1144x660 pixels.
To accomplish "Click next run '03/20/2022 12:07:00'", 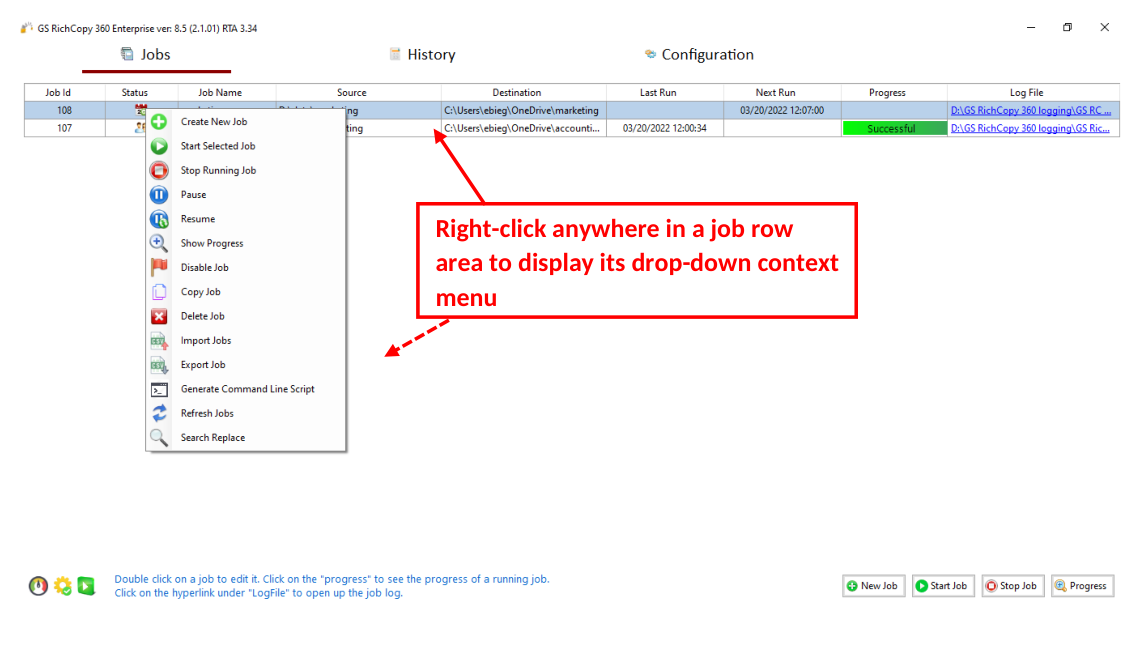I will pyautogui.click(x=781, y=111).
